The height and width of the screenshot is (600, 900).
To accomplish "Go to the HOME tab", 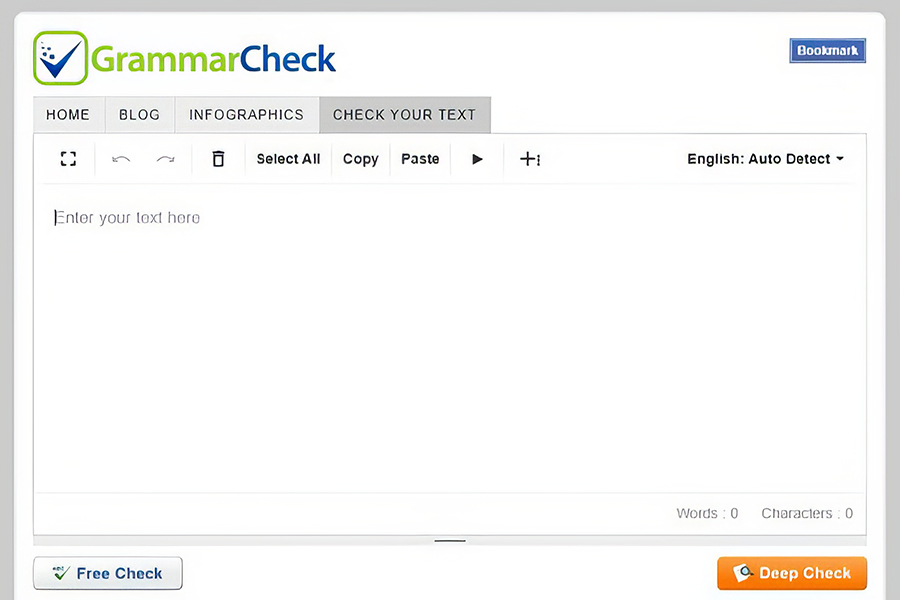I will coord(68,115).
